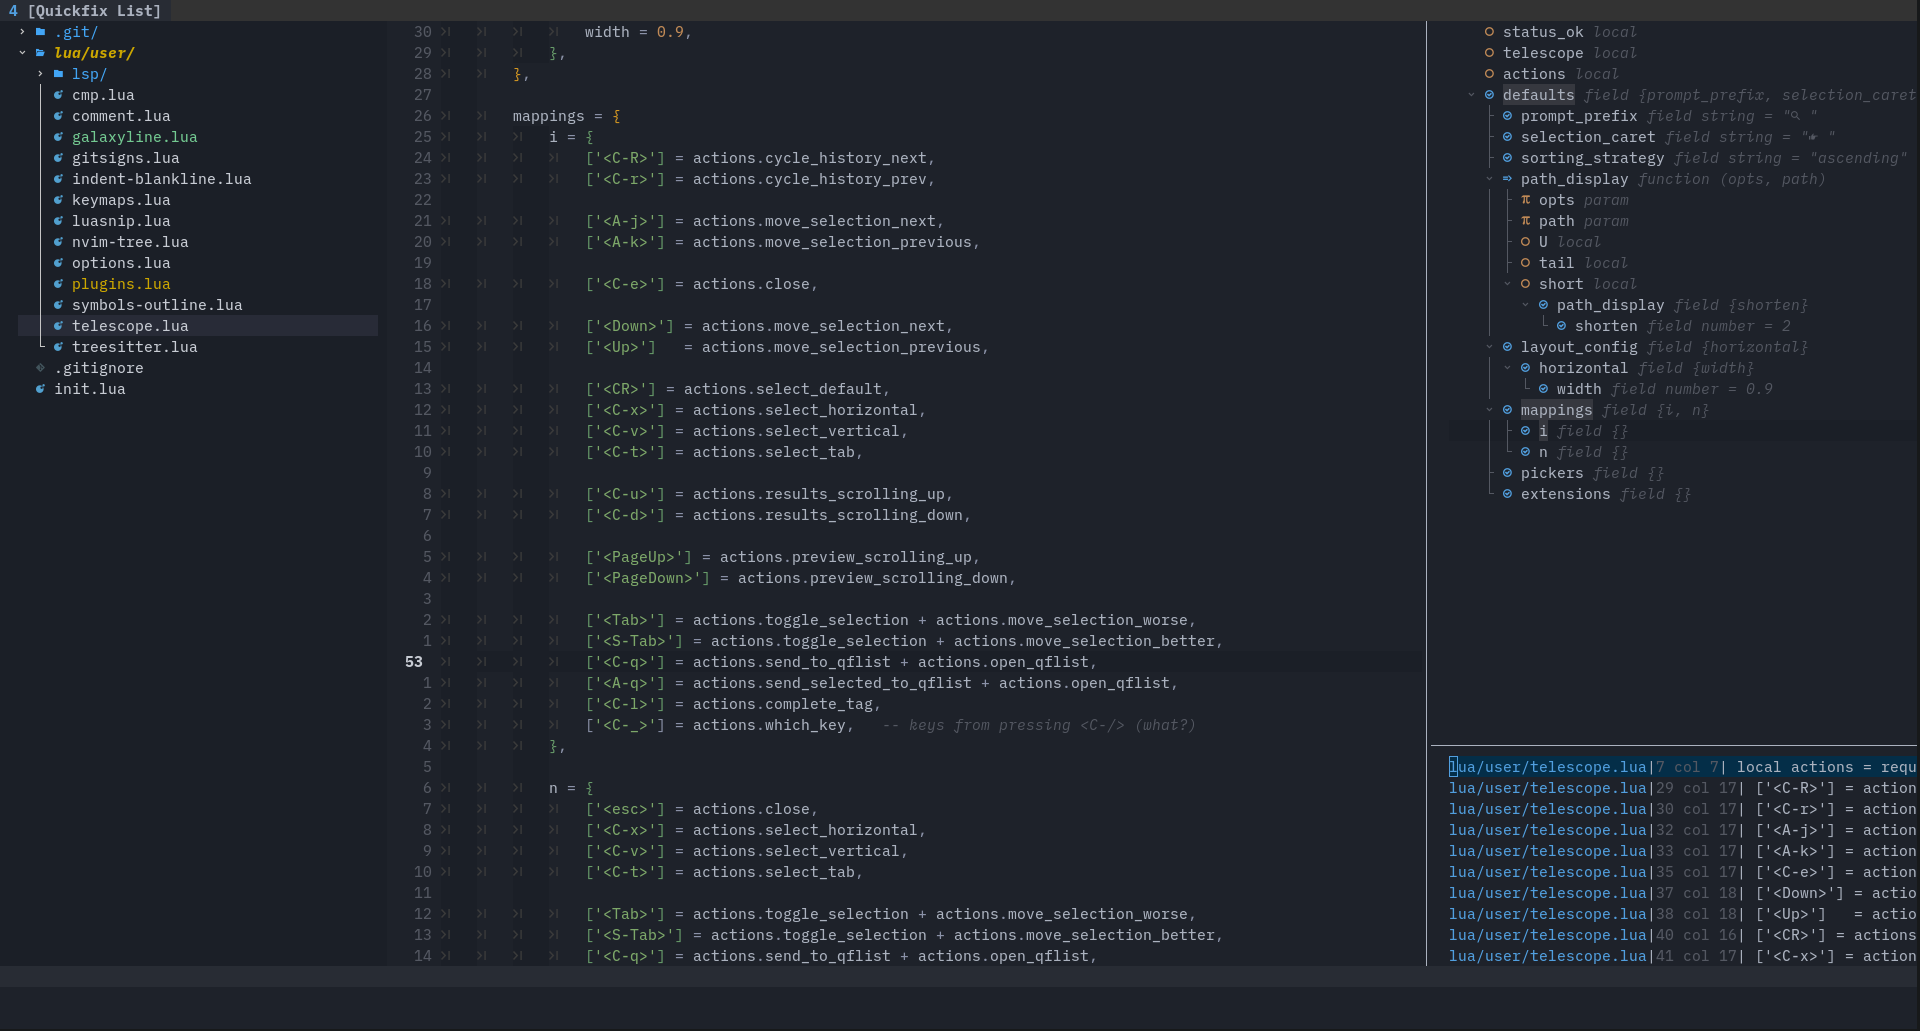Collapse the layout_config field node
1920x1031 pixels.
click(1489, 347)
